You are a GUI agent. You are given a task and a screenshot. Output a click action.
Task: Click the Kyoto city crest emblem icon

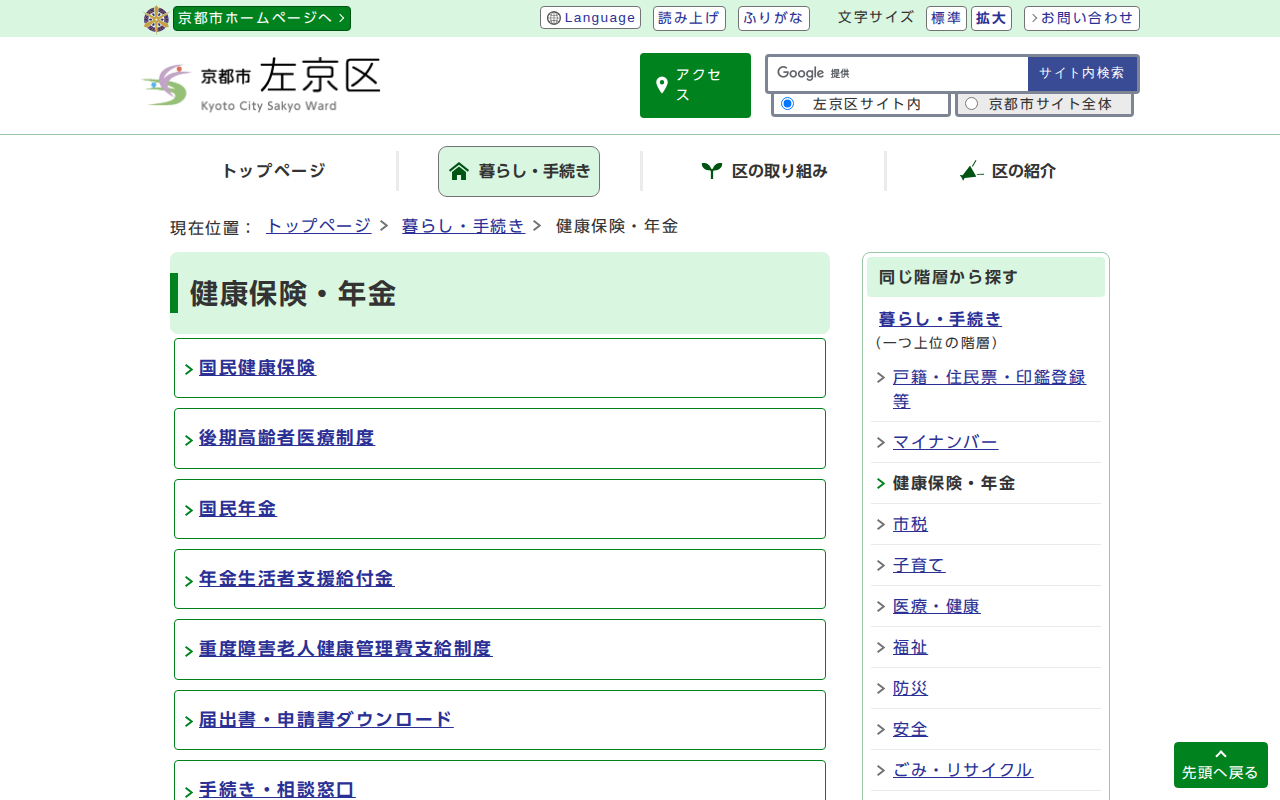(x=156, y=19)
